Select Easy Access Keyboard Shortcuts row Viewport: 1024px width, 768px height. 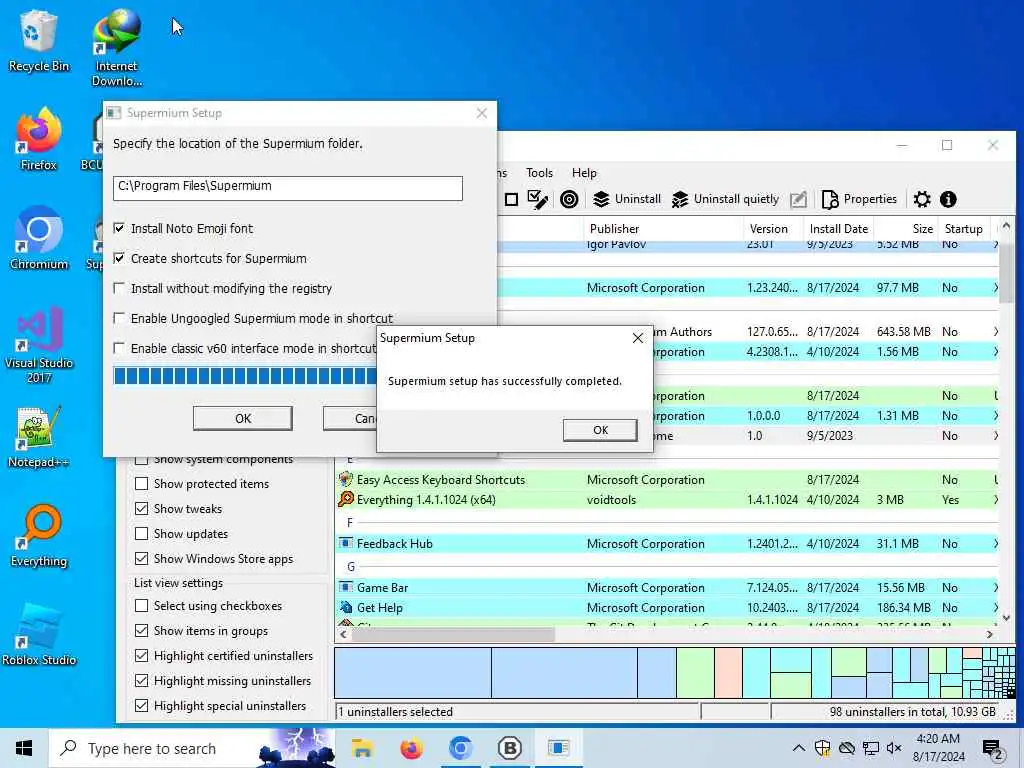click(667, 479)
